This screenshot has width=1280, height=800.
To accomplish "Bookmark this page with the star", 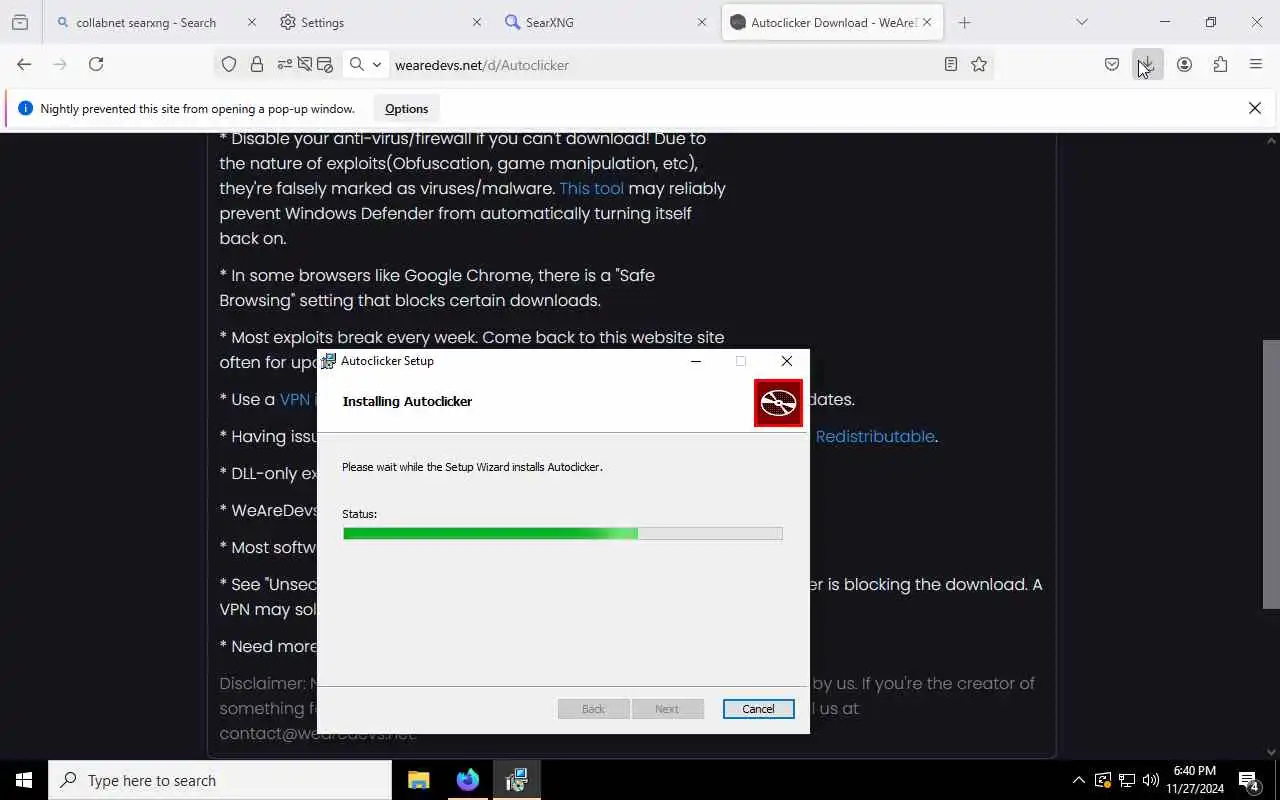I will [979, 64].
